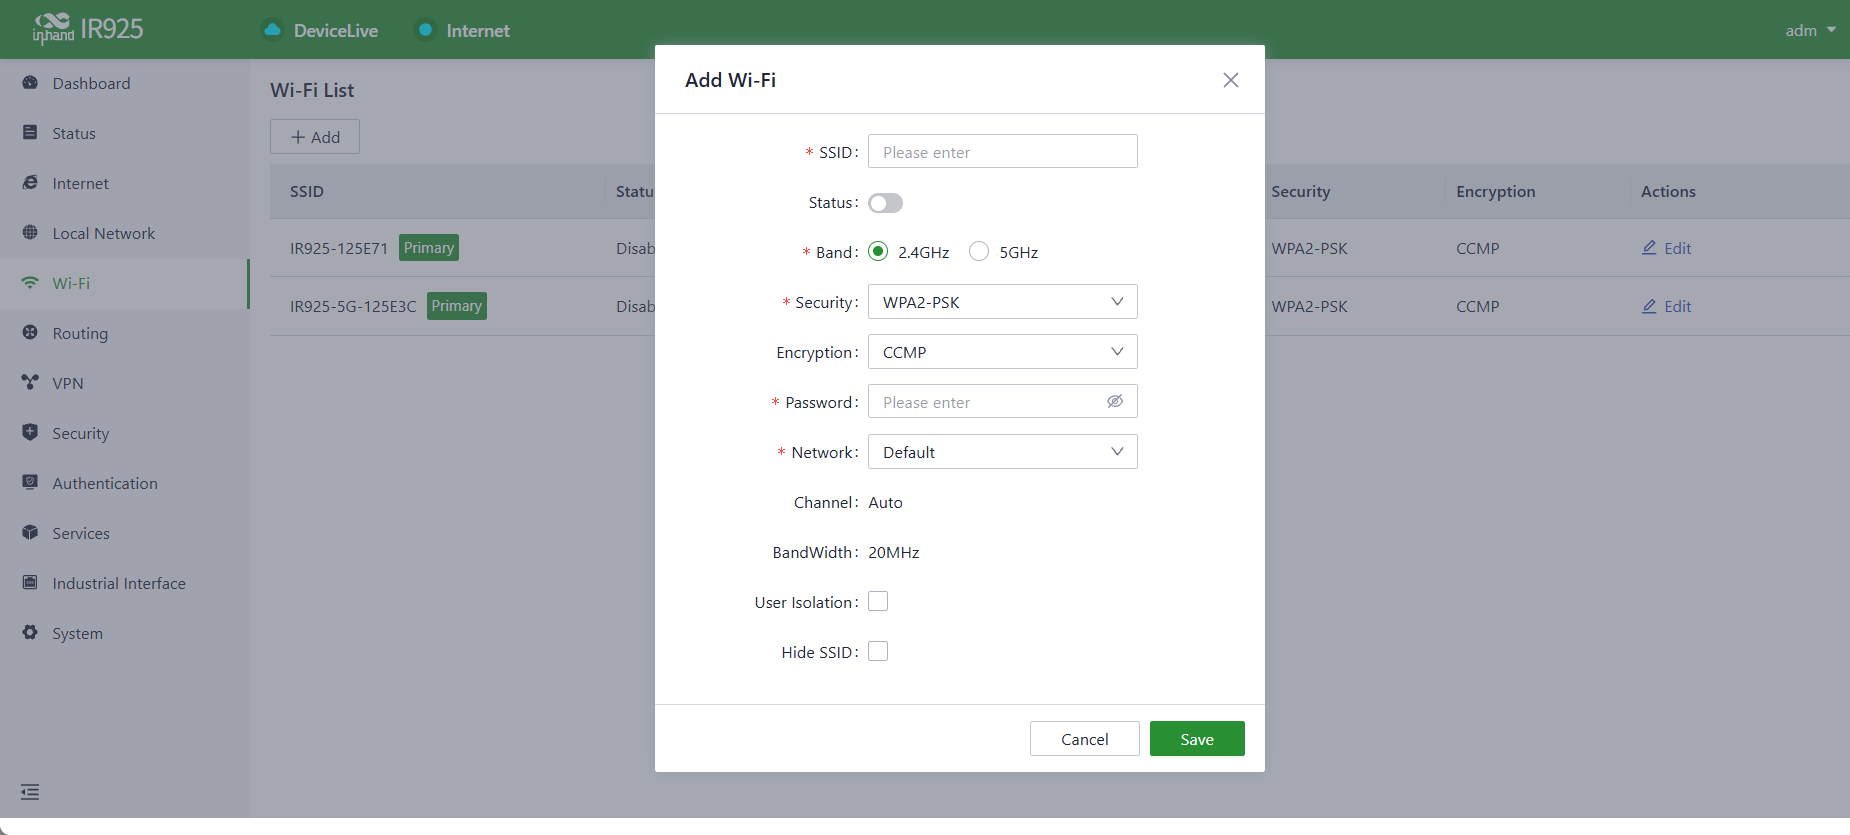
Task: Click the DeviceLive cloud icon
Action: click(x=272, y=30)
